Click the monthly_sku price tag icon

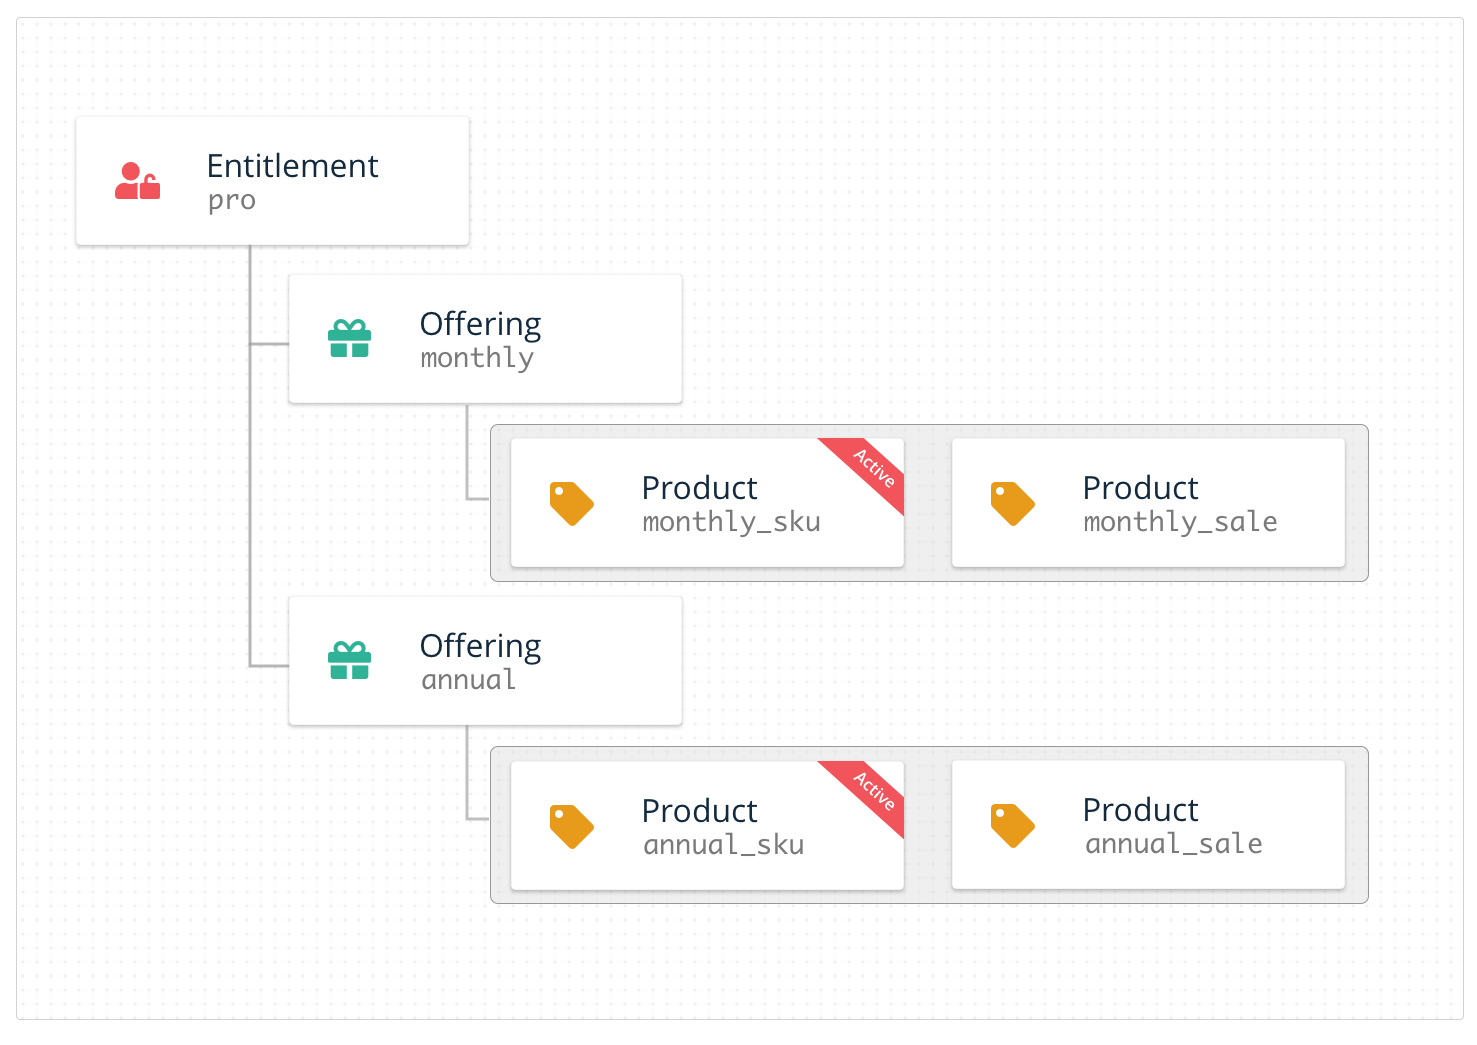pos(571,503)
